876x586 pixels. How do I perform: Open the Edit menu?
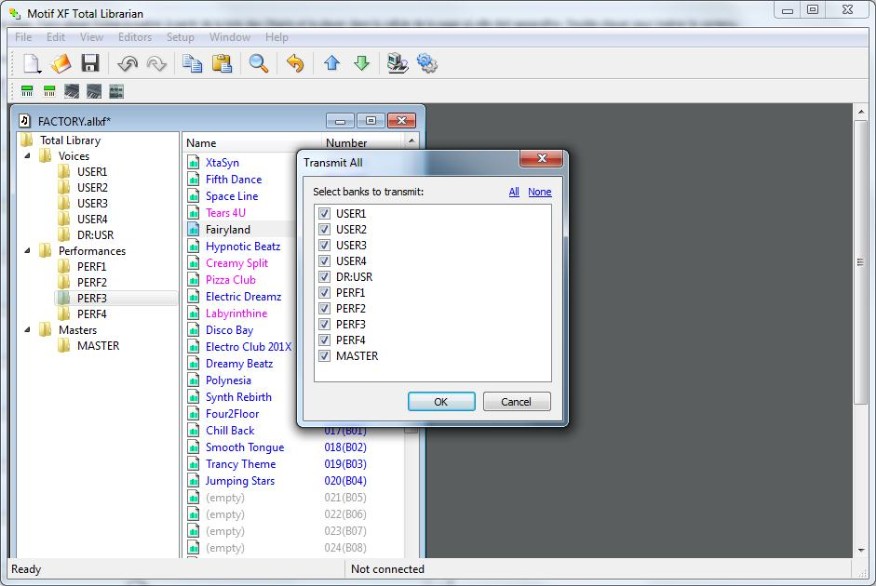click(56, 37)
